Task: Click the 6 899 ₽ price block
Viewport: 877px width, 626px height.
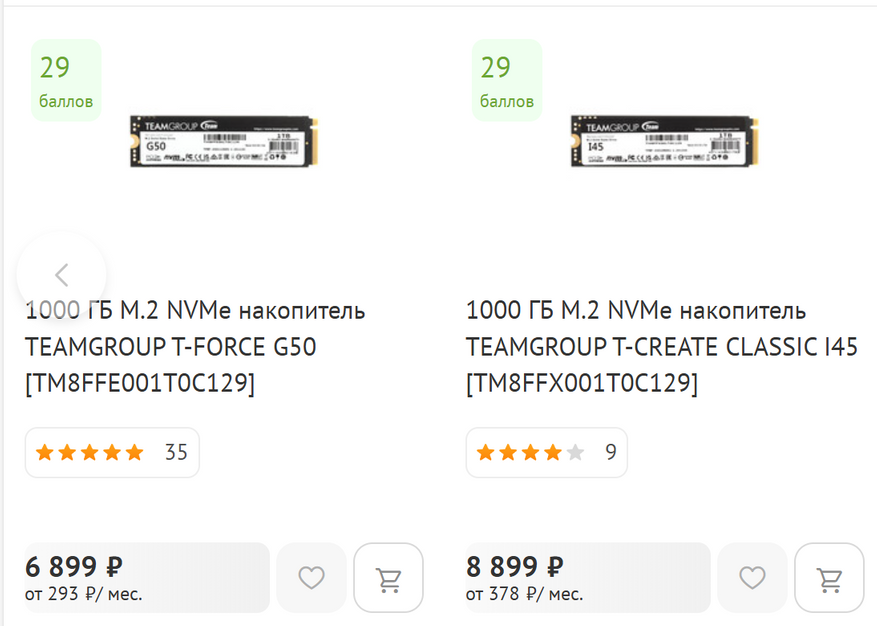Action: point(147,577)
